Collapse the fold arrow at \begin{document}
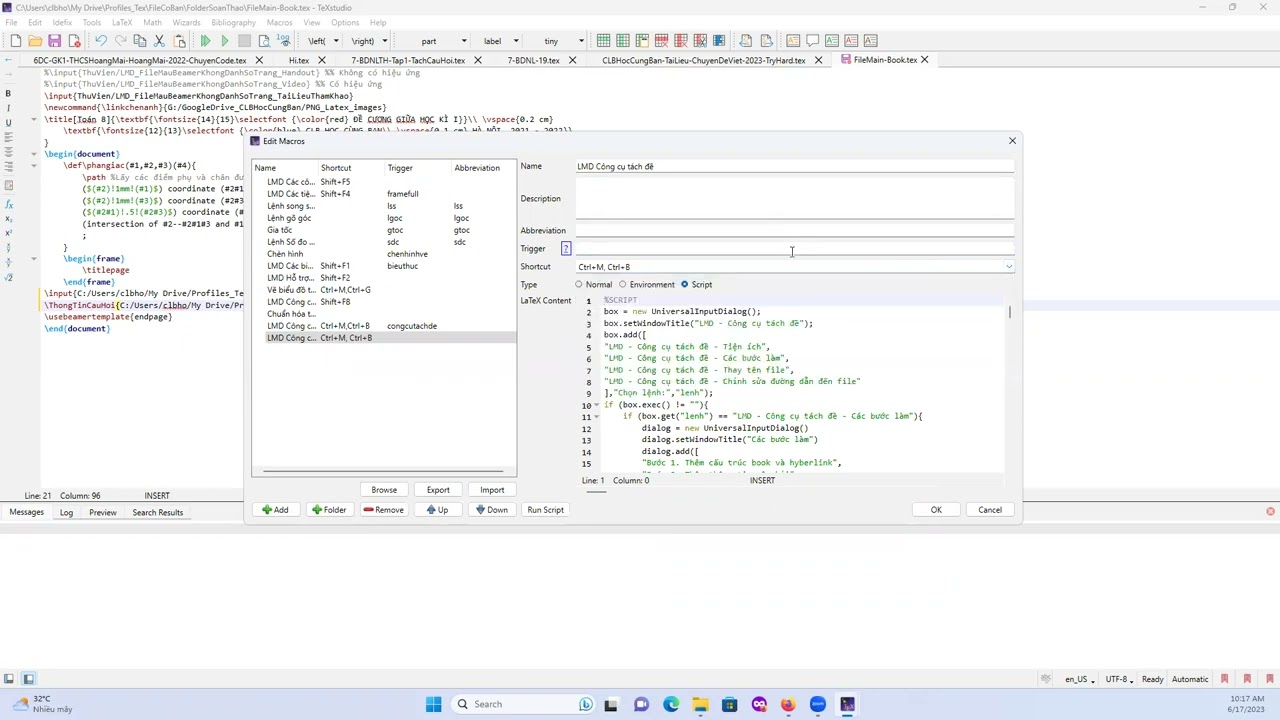This screenshot has height=720, width=1280. 34,155
